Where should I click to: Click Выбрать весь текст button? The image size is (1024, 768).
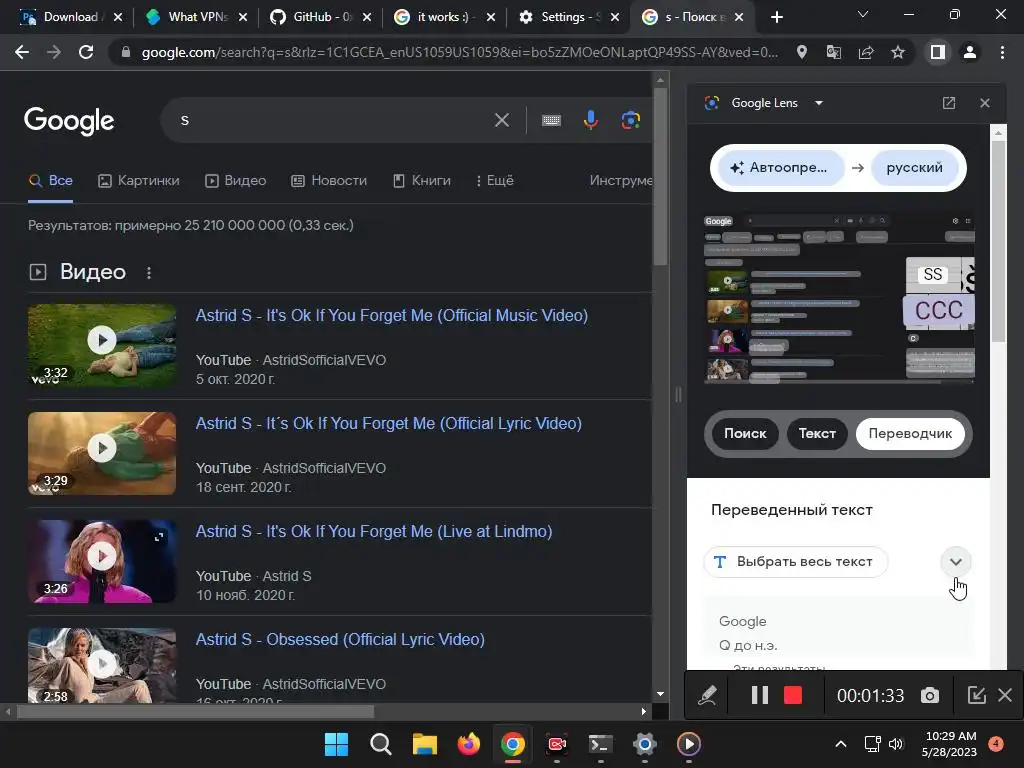click(x=795, y=562)
